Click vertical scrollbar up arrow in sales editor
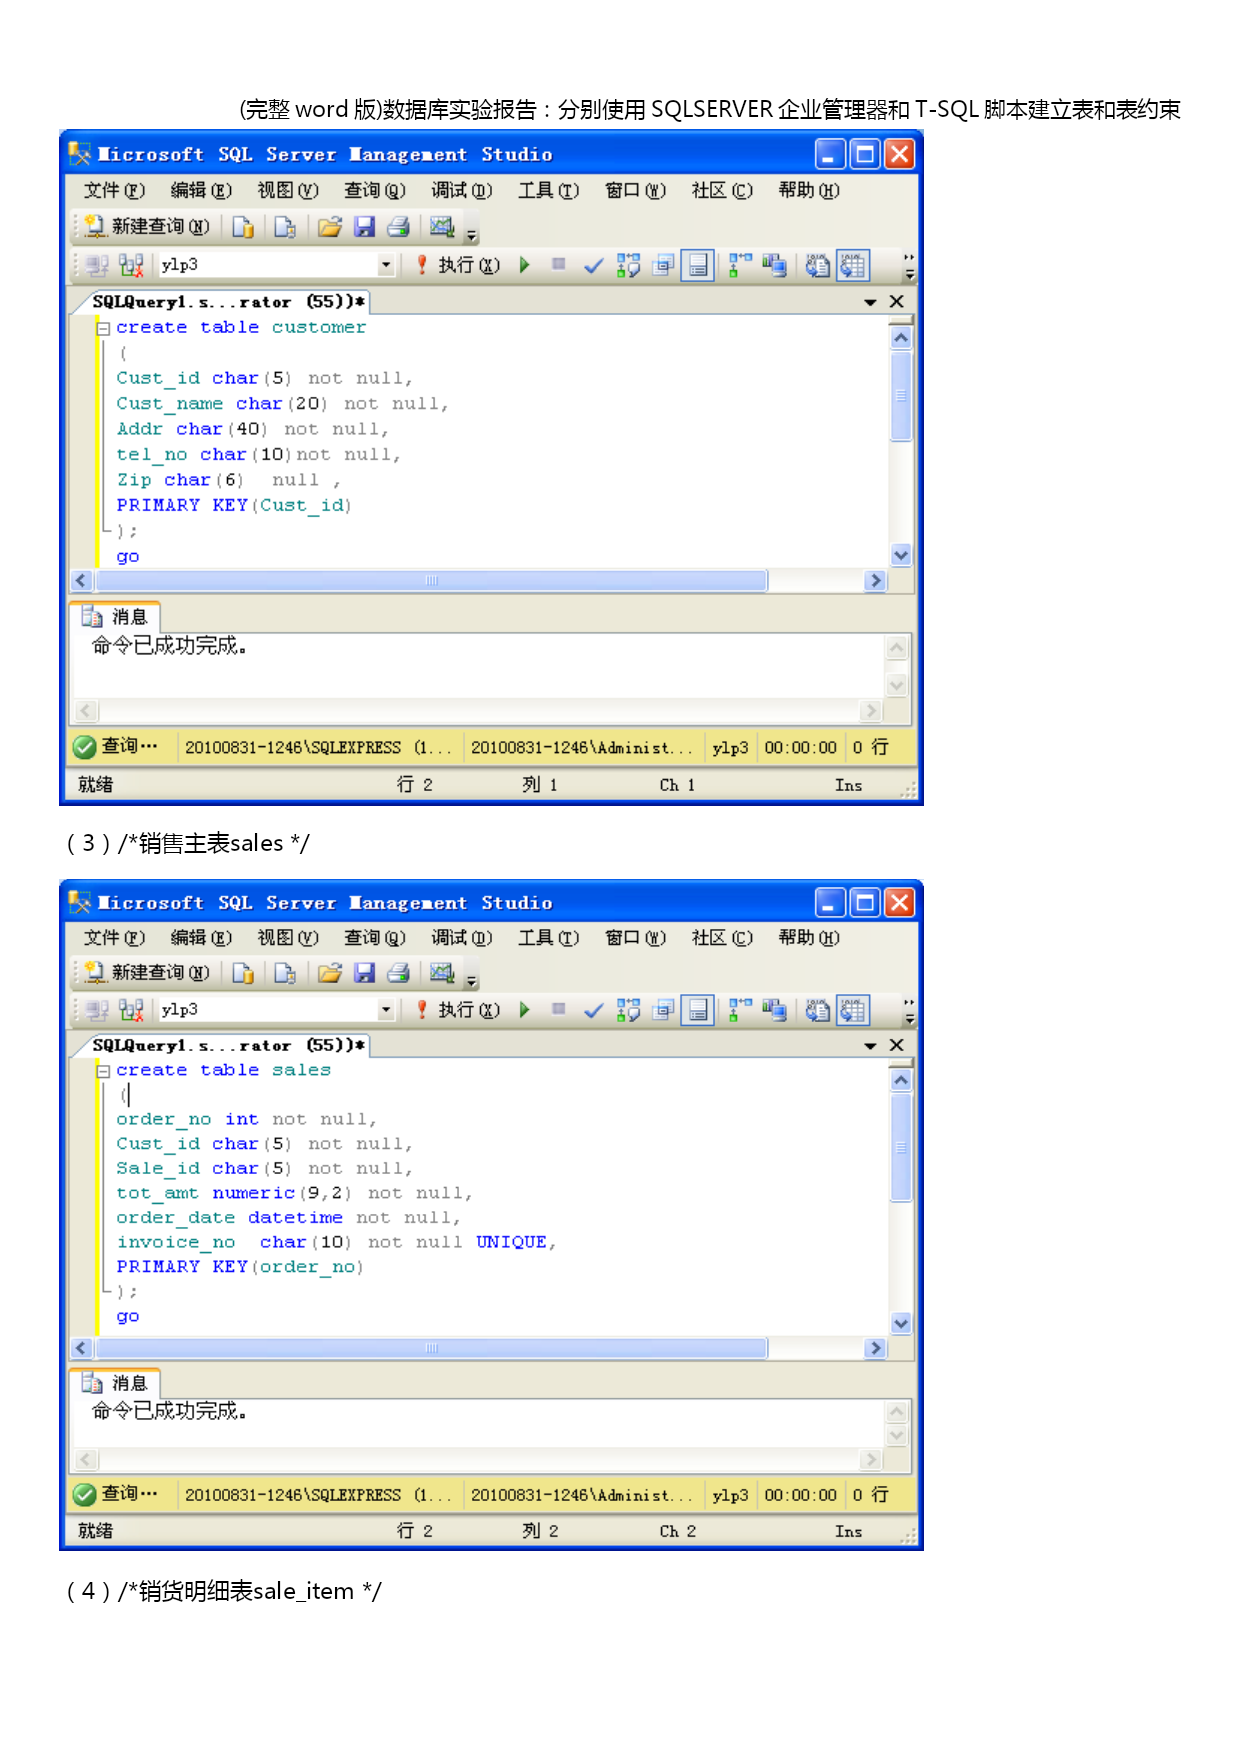The width and height of the screenshot is (1241, 1754). (x=901, y=1081)
